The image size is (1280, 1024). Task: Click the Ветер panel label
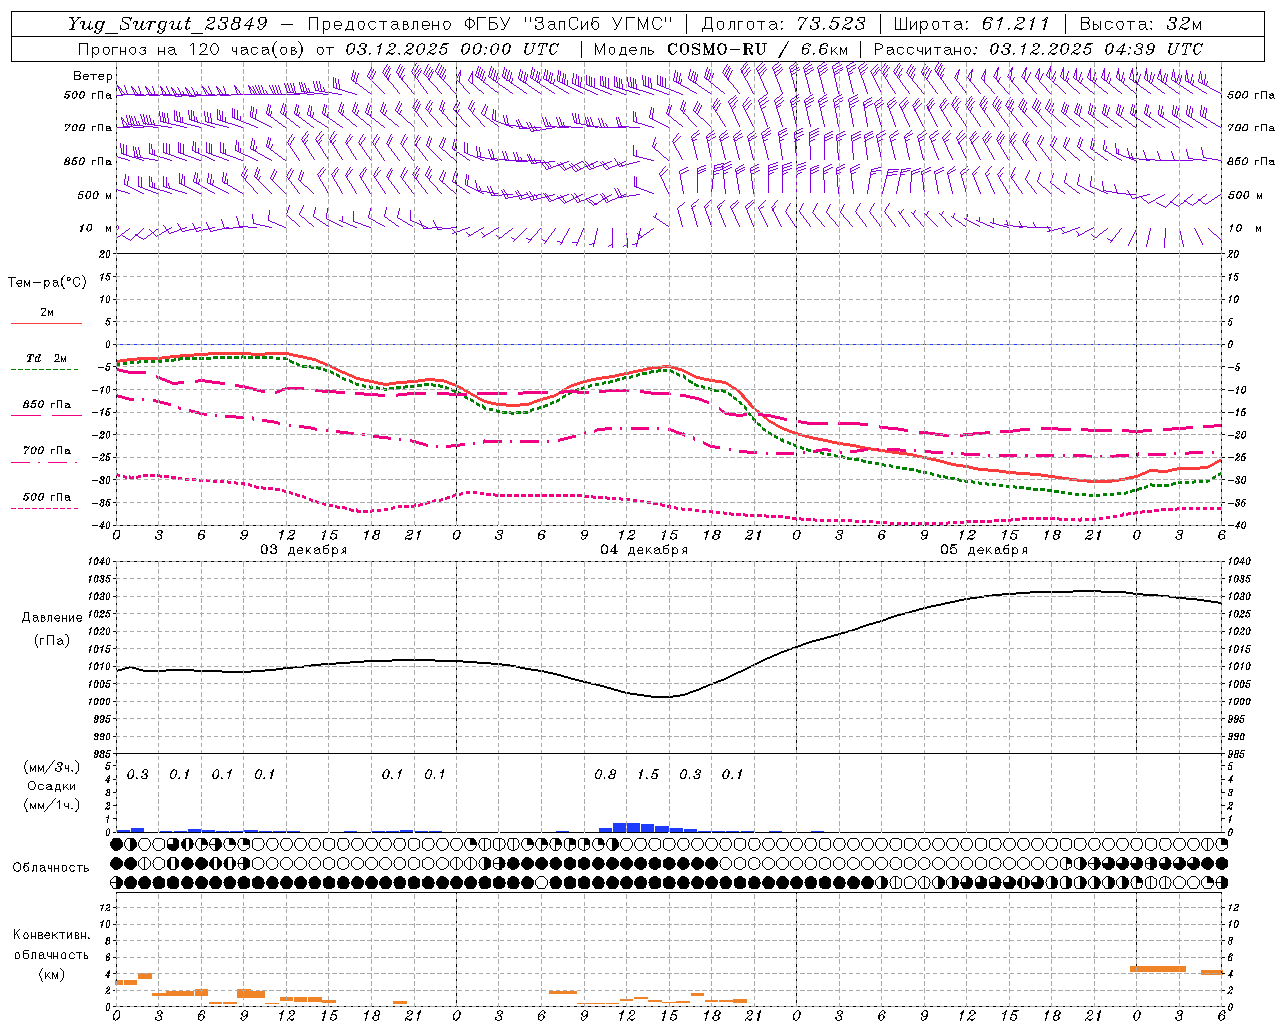click(92, 76)
